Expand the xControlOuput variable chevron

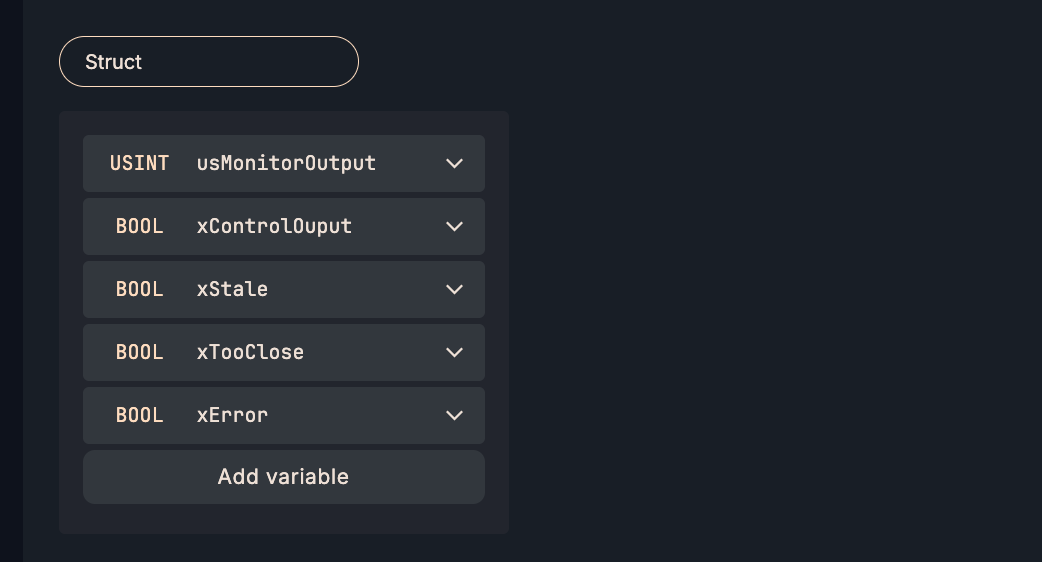454,226
